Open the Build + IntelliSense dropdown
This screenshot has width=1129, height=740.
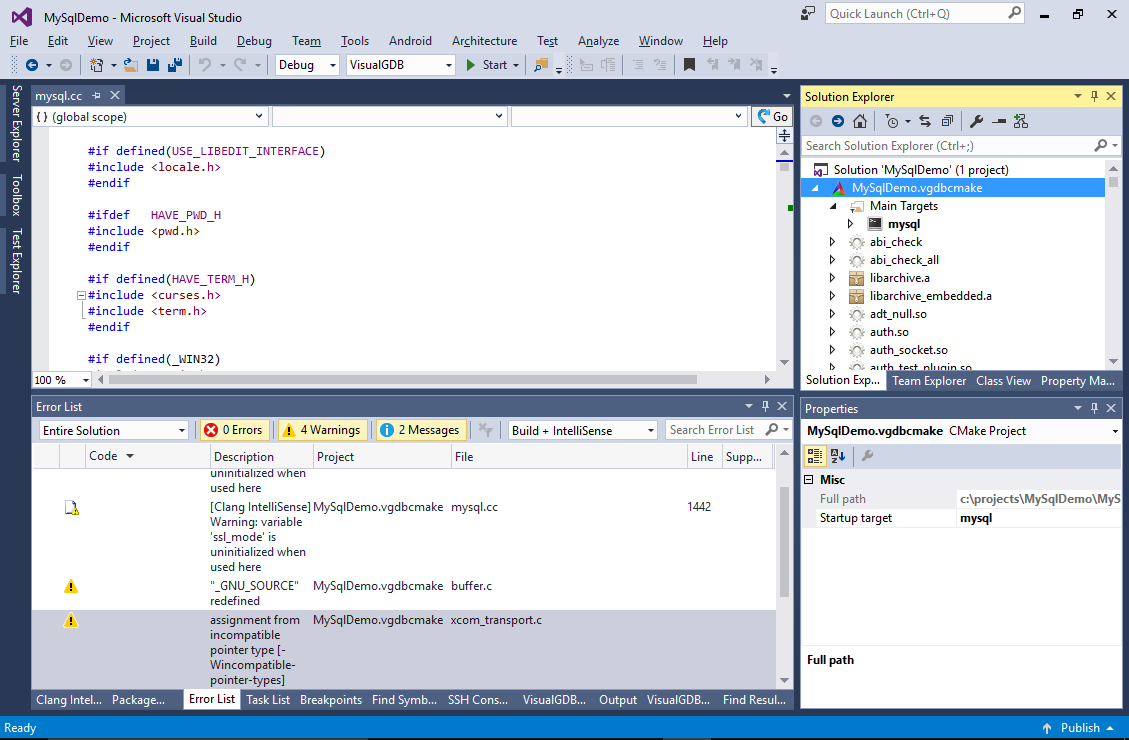(x=583, y=430)
